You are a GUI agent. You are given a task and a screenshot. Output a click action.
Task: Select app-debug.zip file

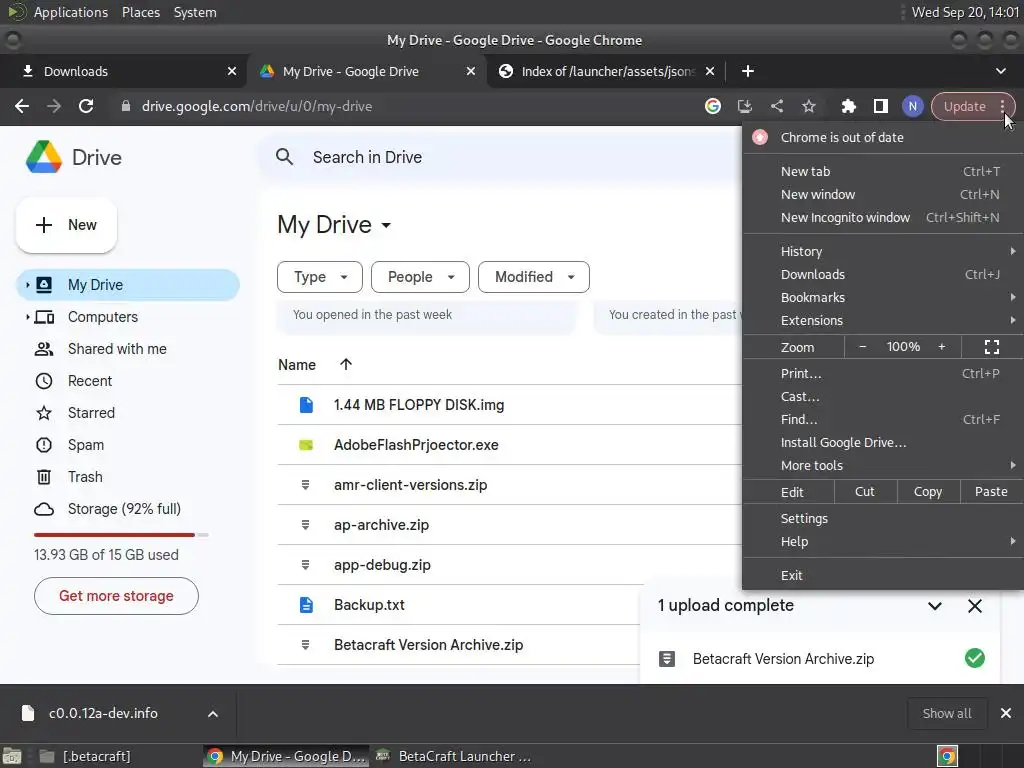pyautogui.click(x=509, y=565)
